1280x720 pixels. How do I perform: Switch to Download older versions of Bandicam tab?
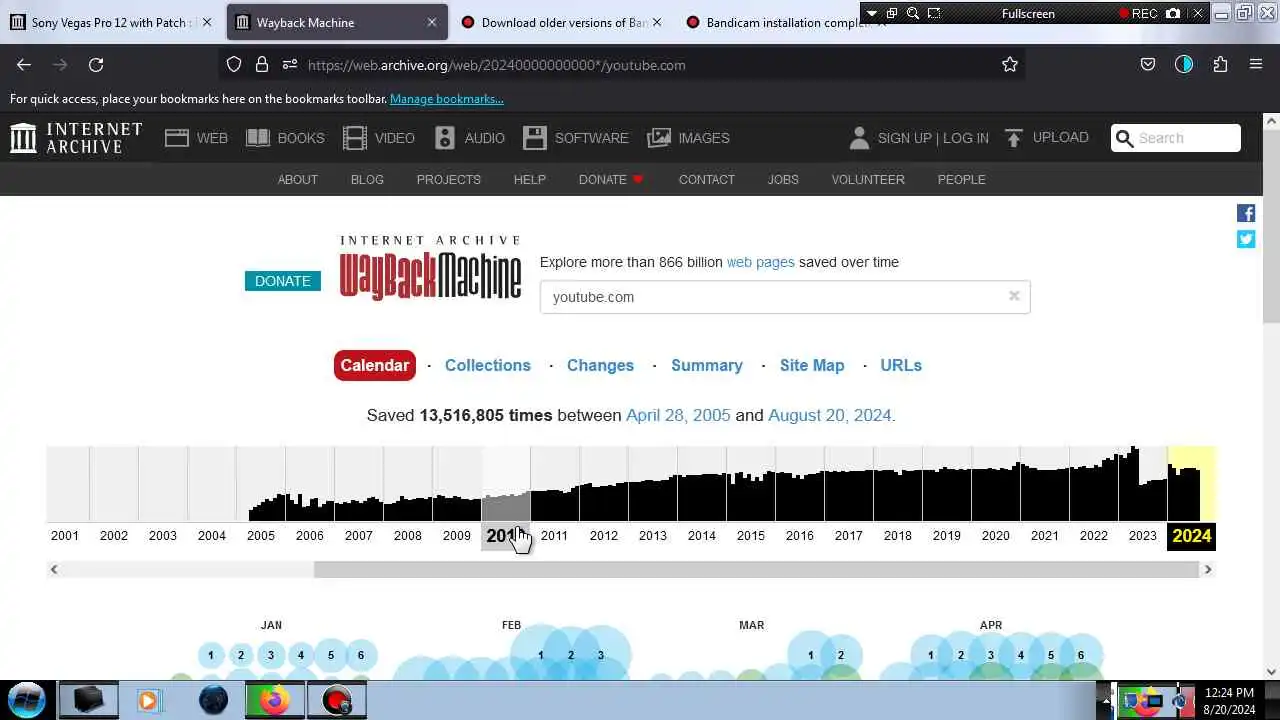(564, 22)
